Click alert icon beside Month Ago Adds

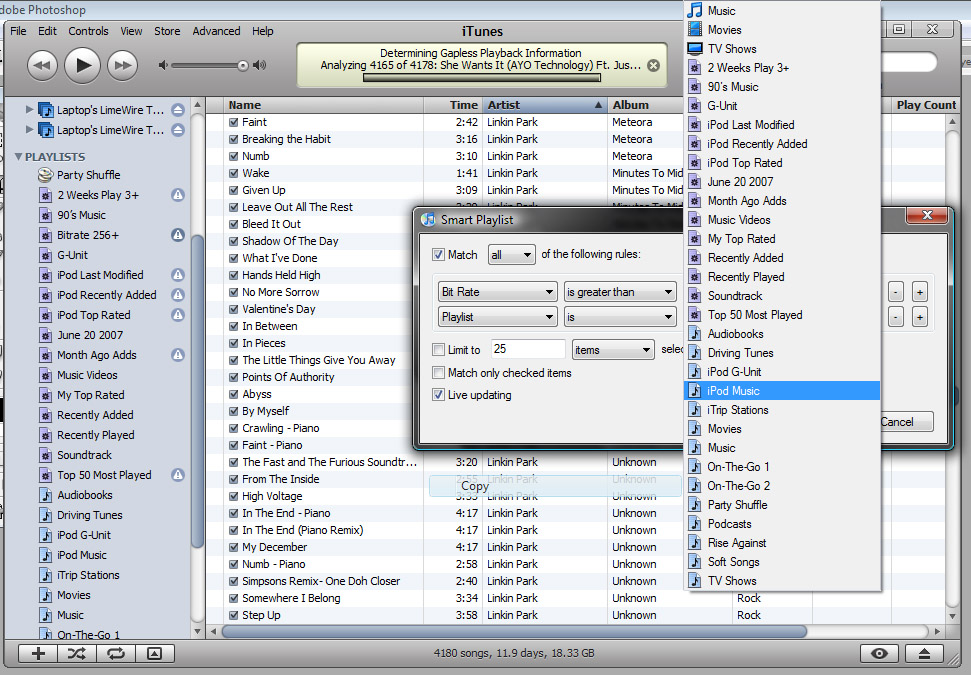pyautogui.click(x=178, y=355)
